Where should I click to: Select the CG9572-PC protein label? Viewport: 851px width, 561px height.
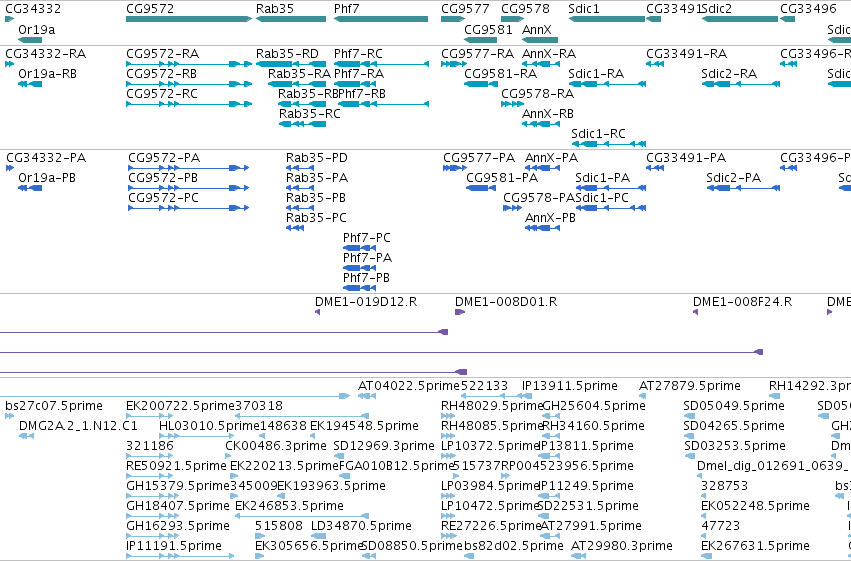click(163, 198)
